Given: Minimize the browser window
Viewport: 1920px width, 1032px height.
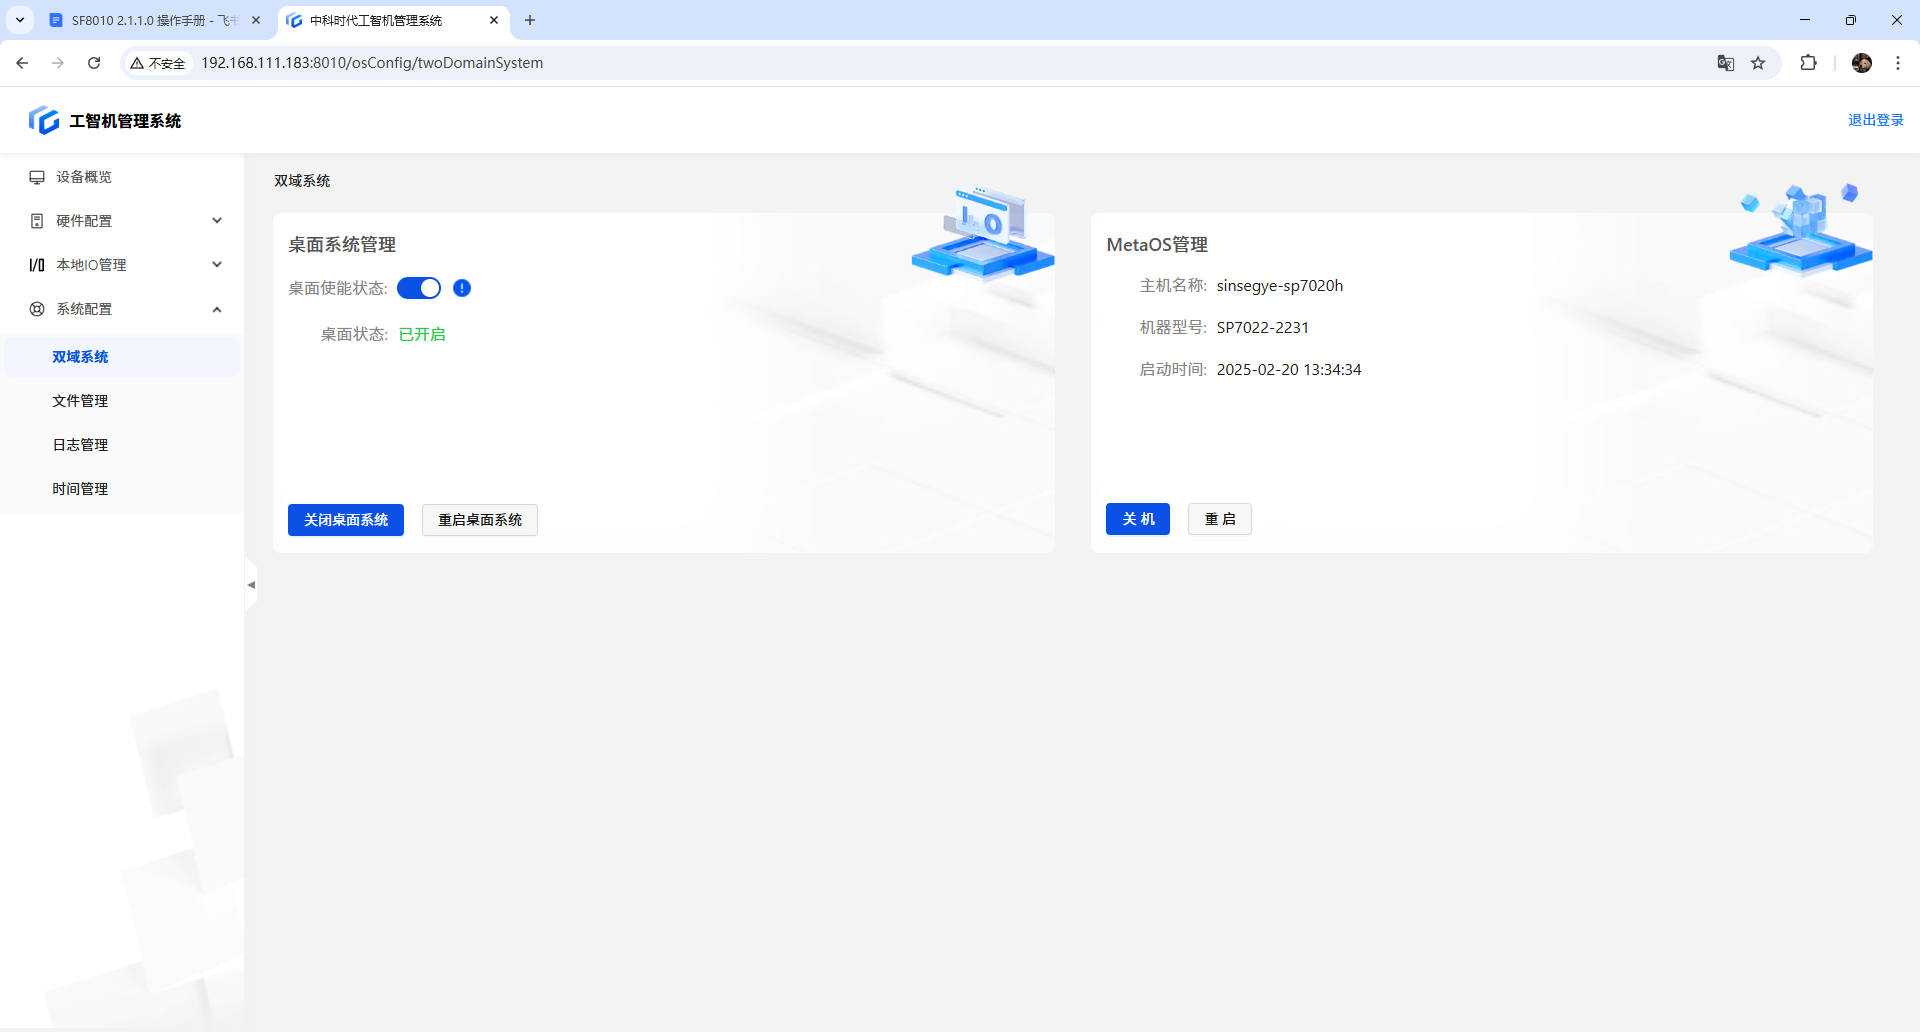Looking at the screenshot, I should coord(1805,20).
